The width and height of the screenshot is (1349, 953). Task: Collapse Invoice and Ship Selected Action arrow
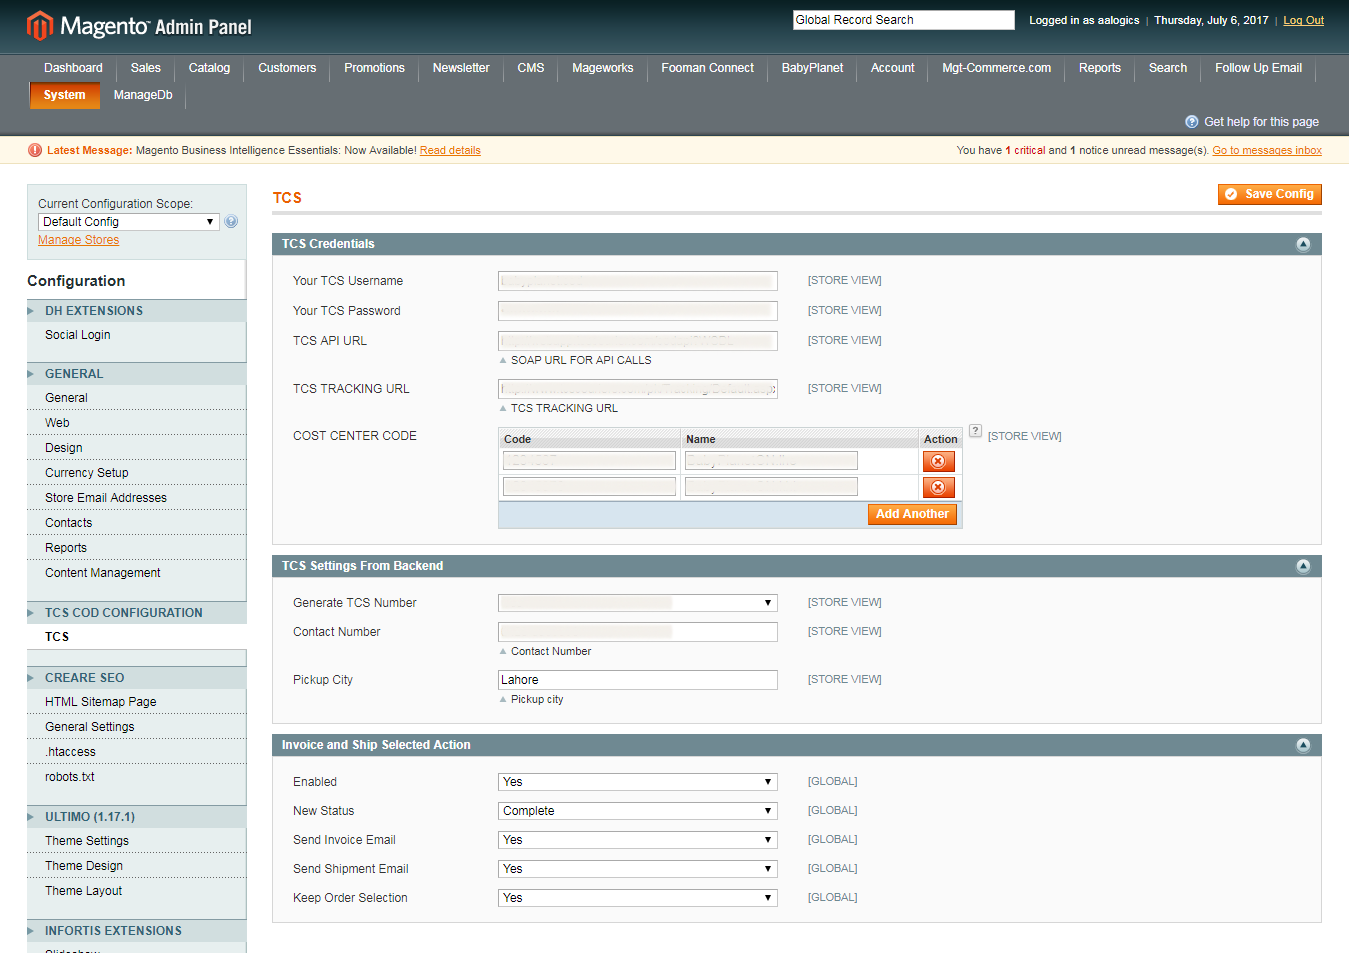pos(1303,745)
